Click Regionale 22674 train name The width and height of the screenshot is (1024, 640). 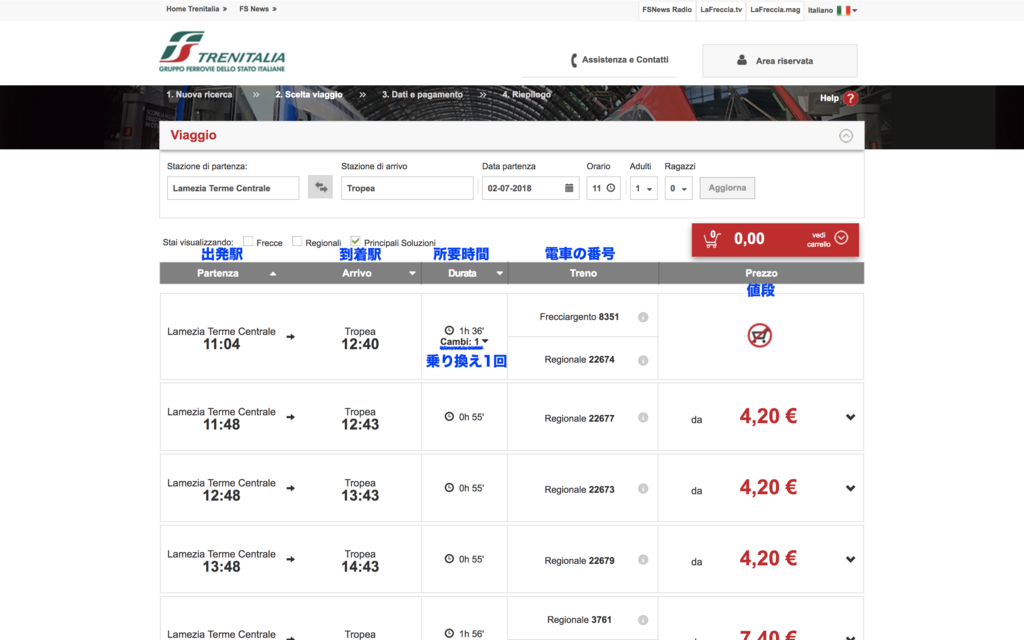coord(579,360)
